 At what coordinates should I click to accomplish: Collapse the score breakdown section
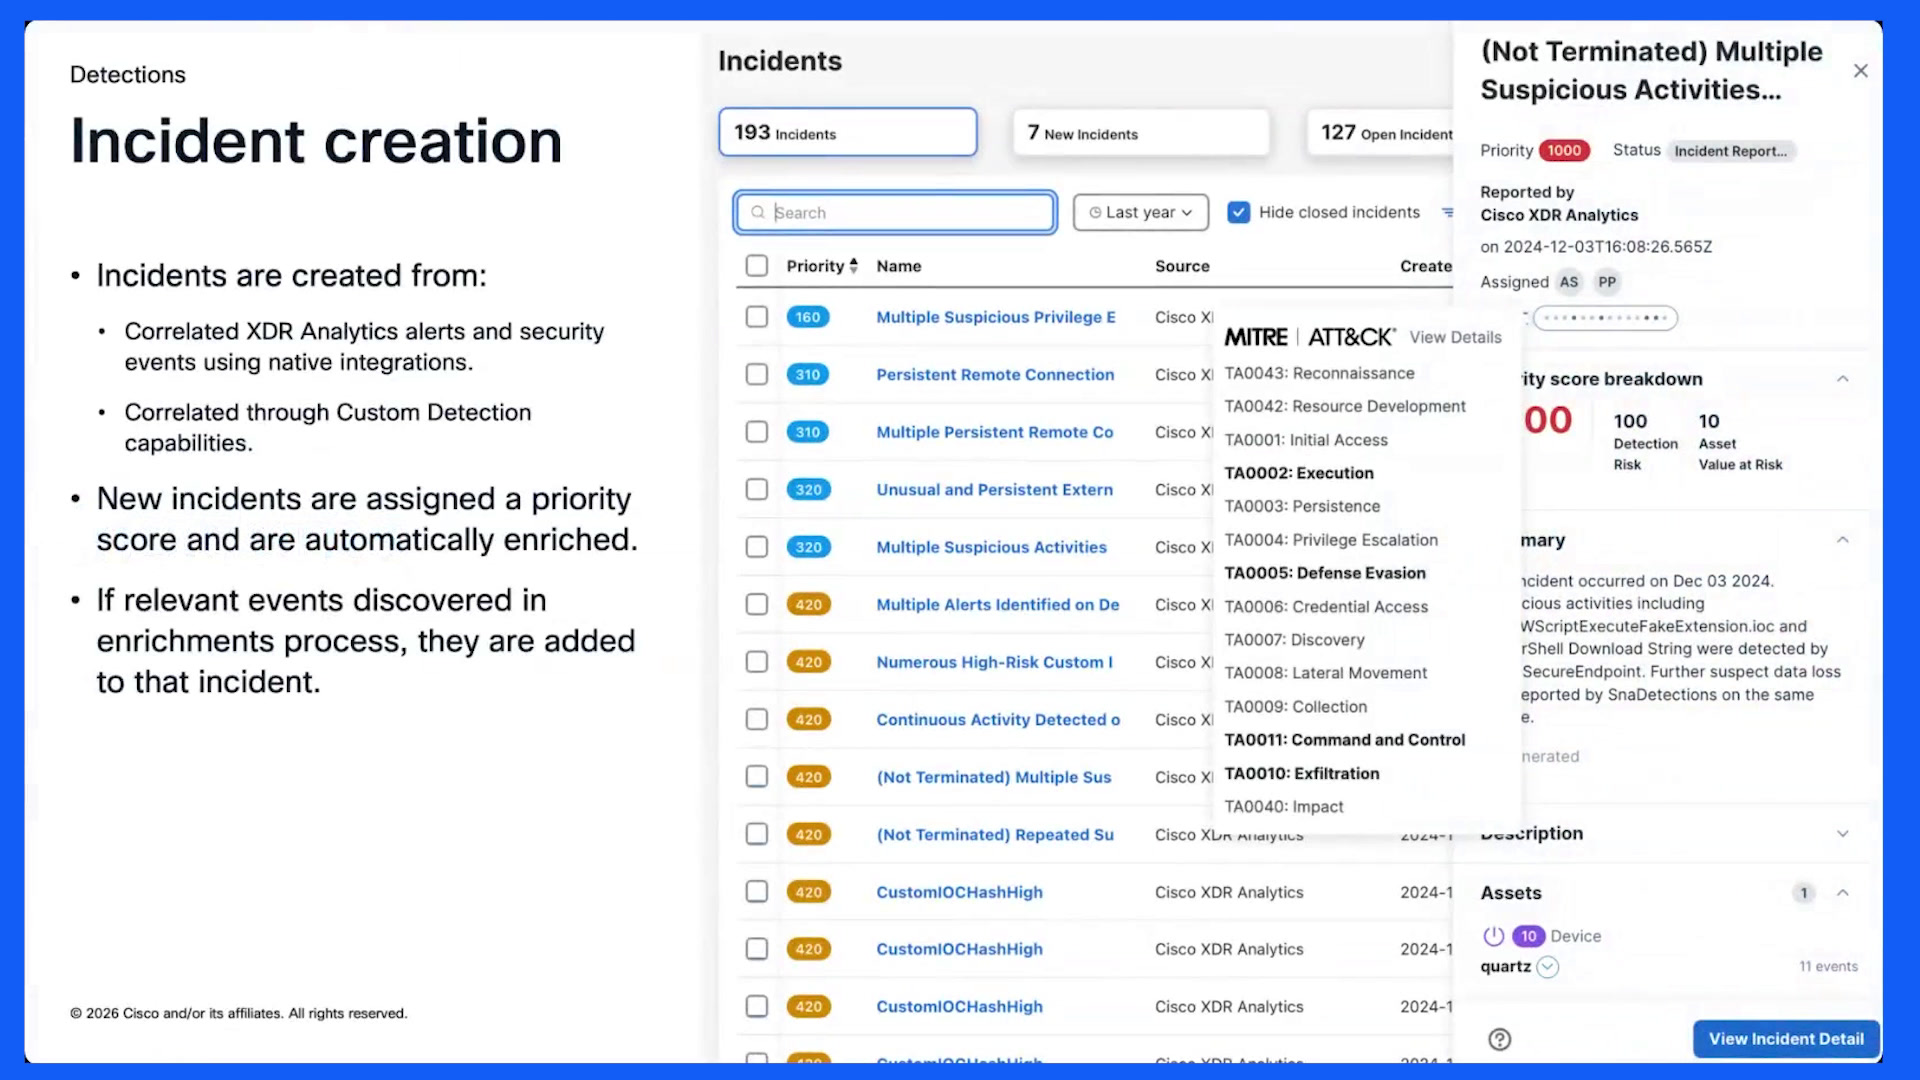[1842, 379]
